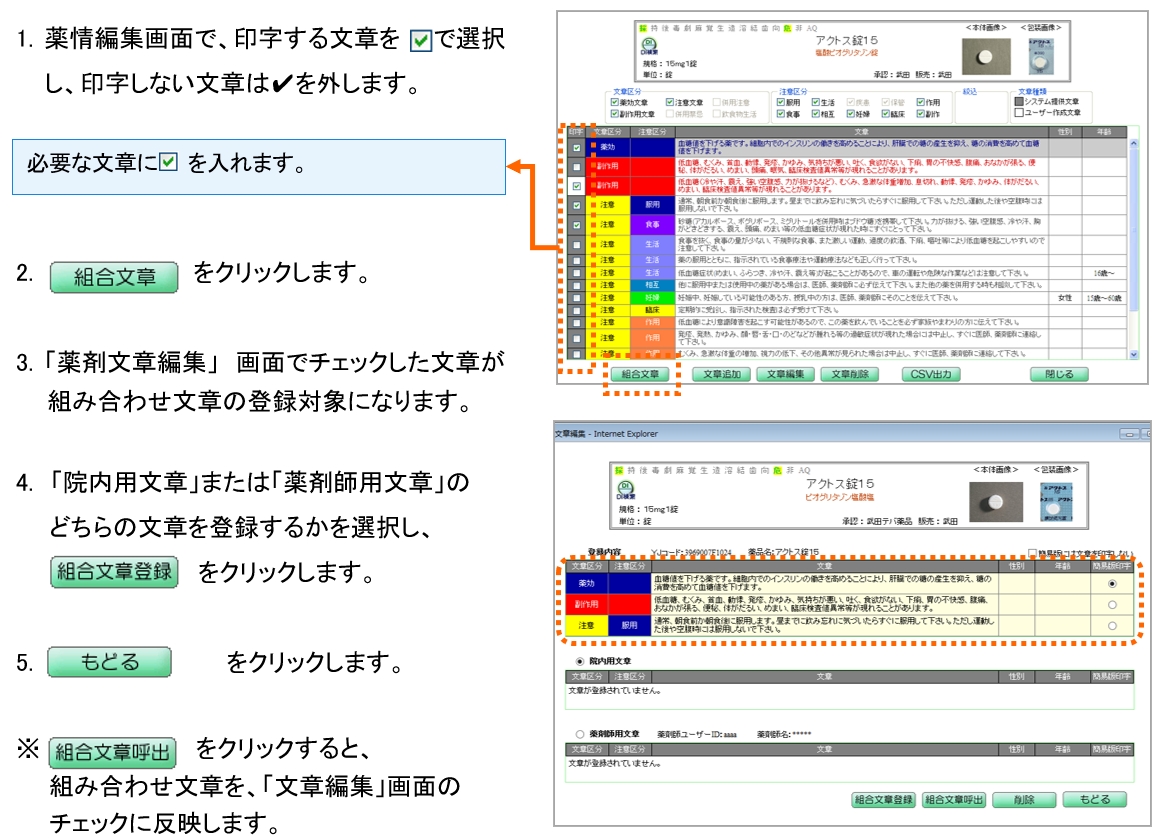Click the 文章編集 button below the list
This screenshot has width=1163, height=838.
tap(785, 375)
